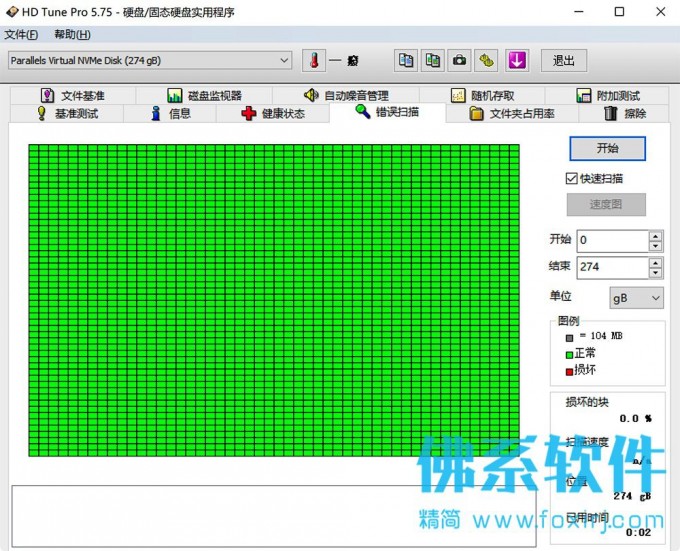Increase the 开始 value with up arrow
The height and width of the screenshot is (551, 680).
coord(656,236)
